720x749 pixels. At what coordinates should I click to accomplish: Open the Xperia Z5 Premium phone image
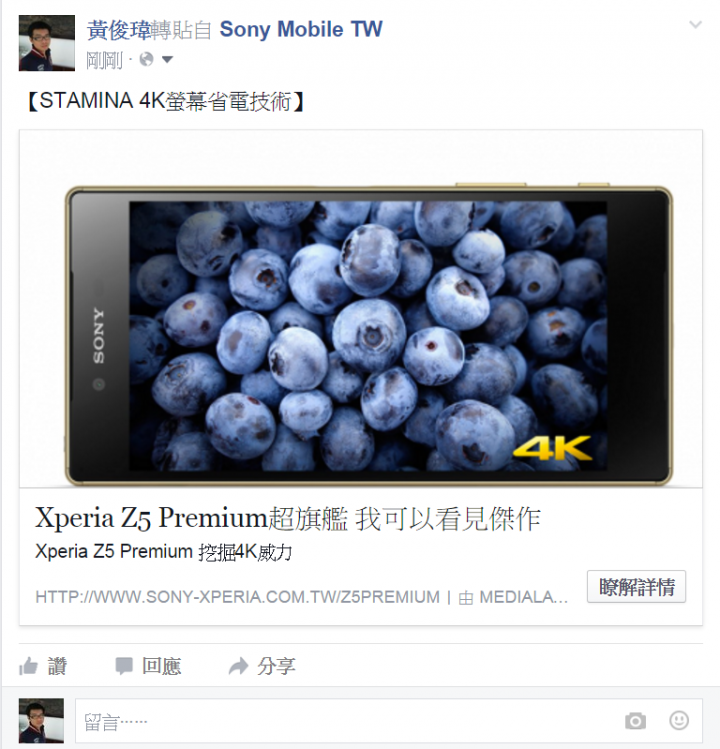pyautogui.click(x=361, y=309)
